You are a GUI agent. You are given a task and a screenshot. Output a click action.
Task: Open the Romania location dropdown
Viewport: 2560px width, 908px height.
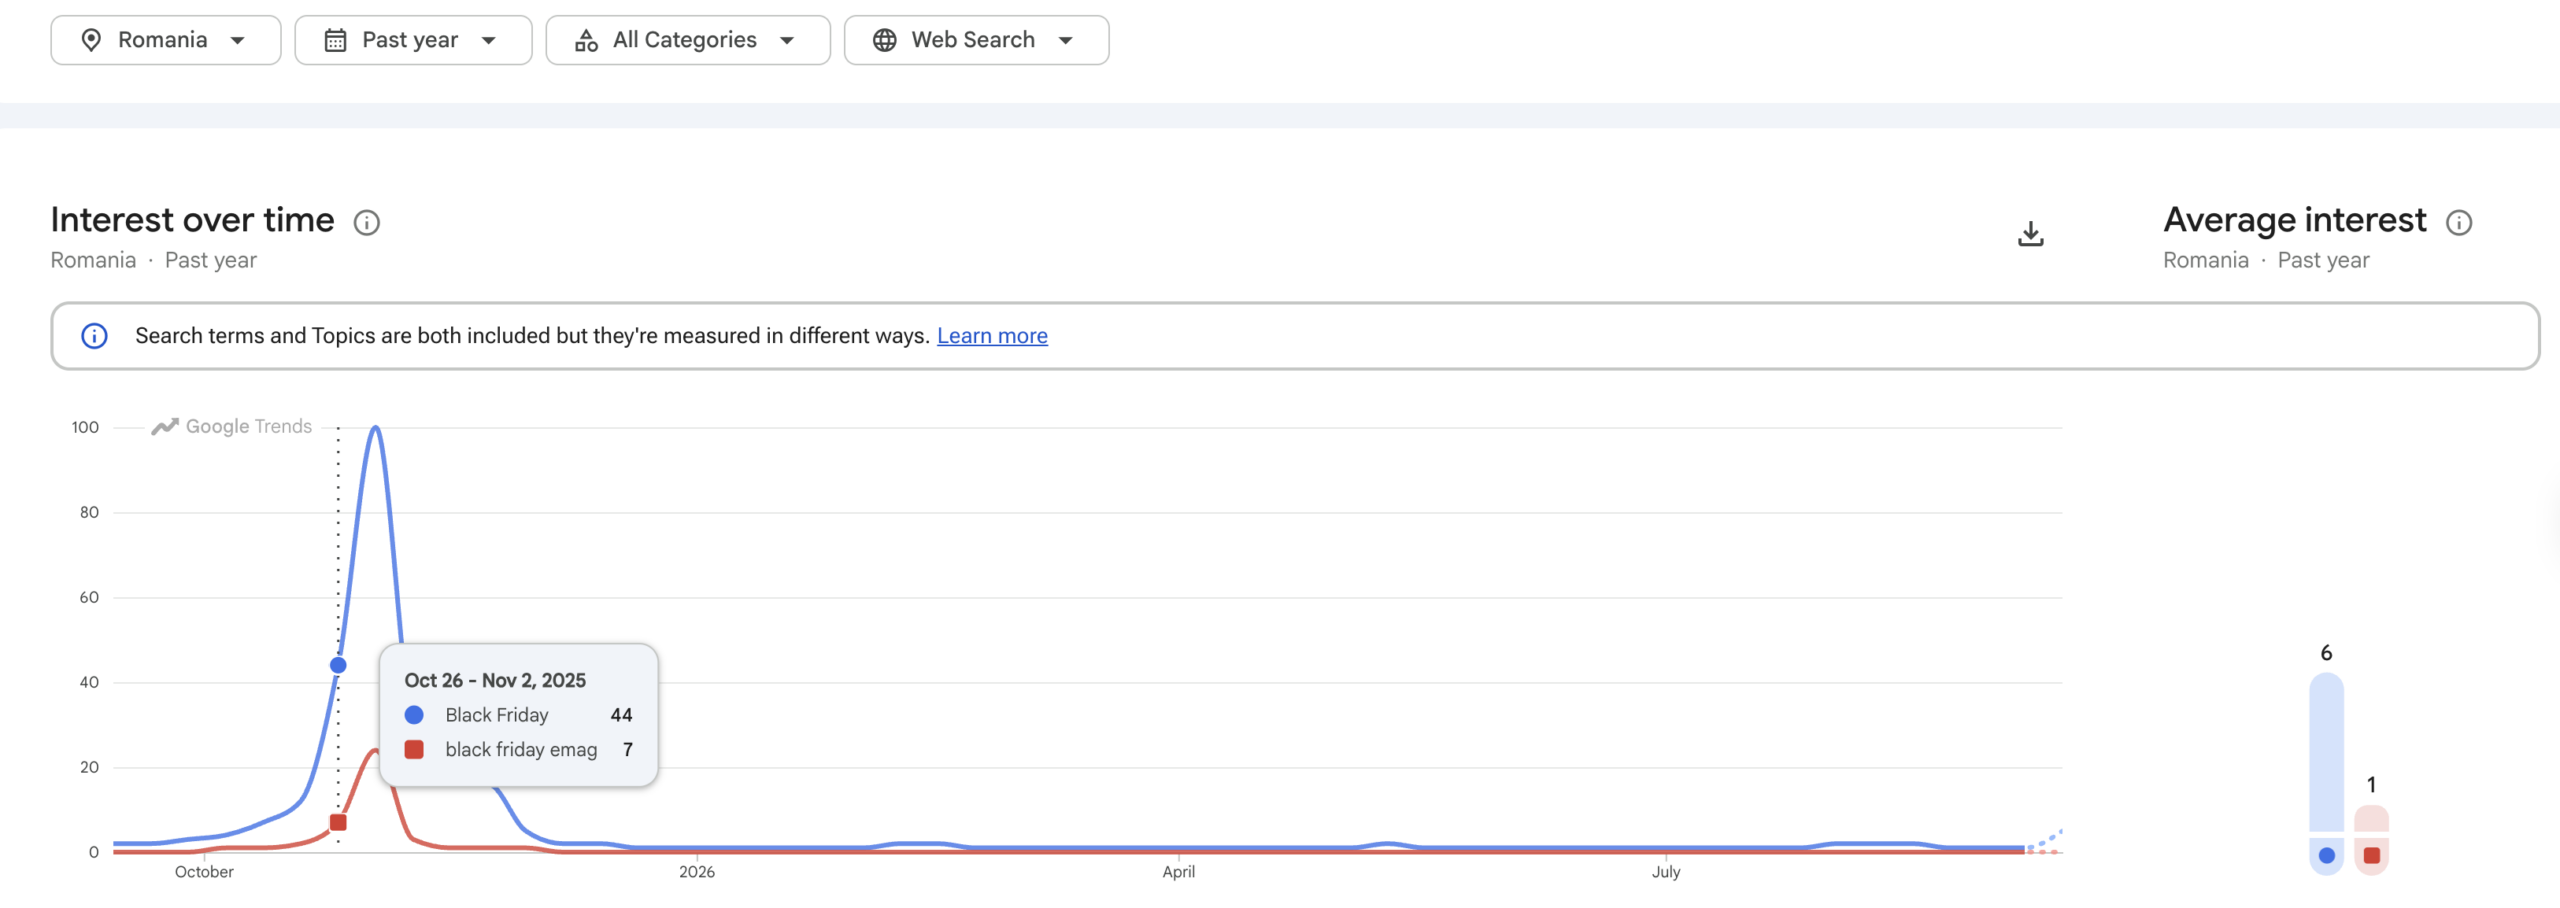click(x=166, y=40)
